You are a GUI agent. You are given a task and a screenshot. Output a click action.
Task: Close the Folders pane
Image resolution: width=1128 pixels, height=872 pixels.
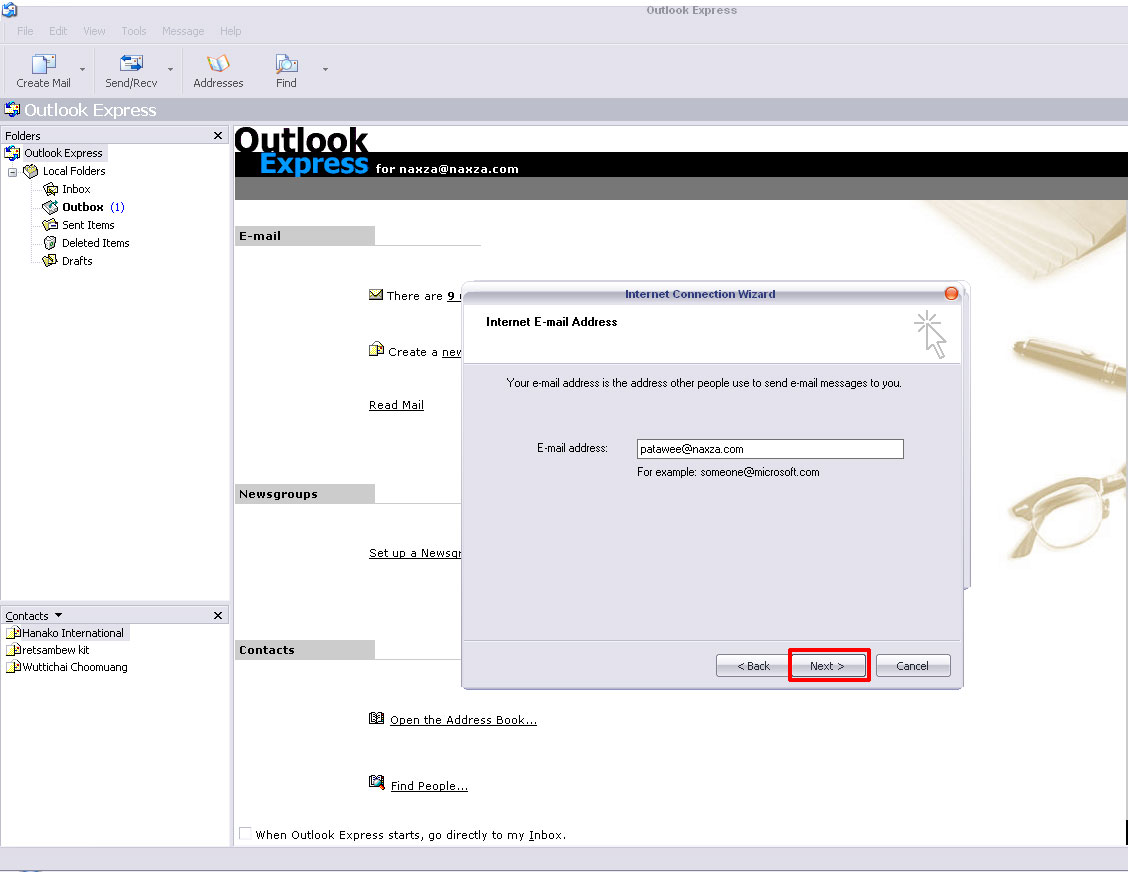218,135
